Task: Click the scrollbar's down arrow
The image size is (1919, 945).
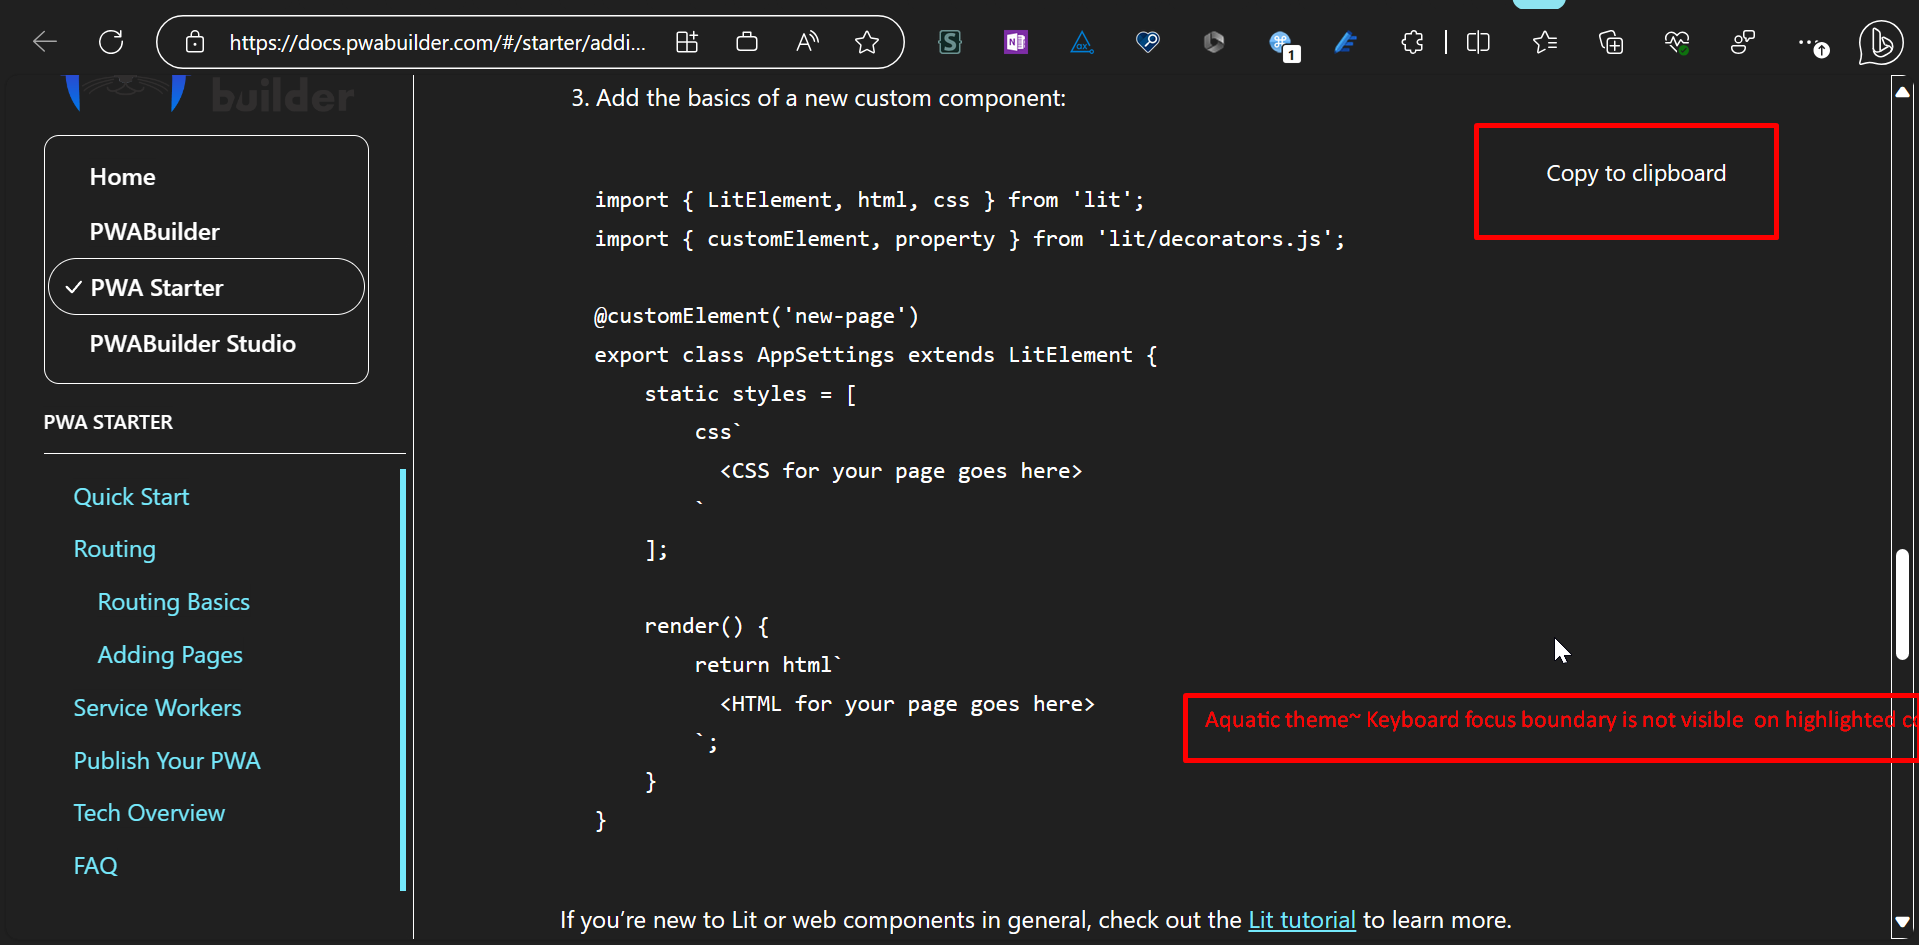Action: click(x=1903, y=922)
